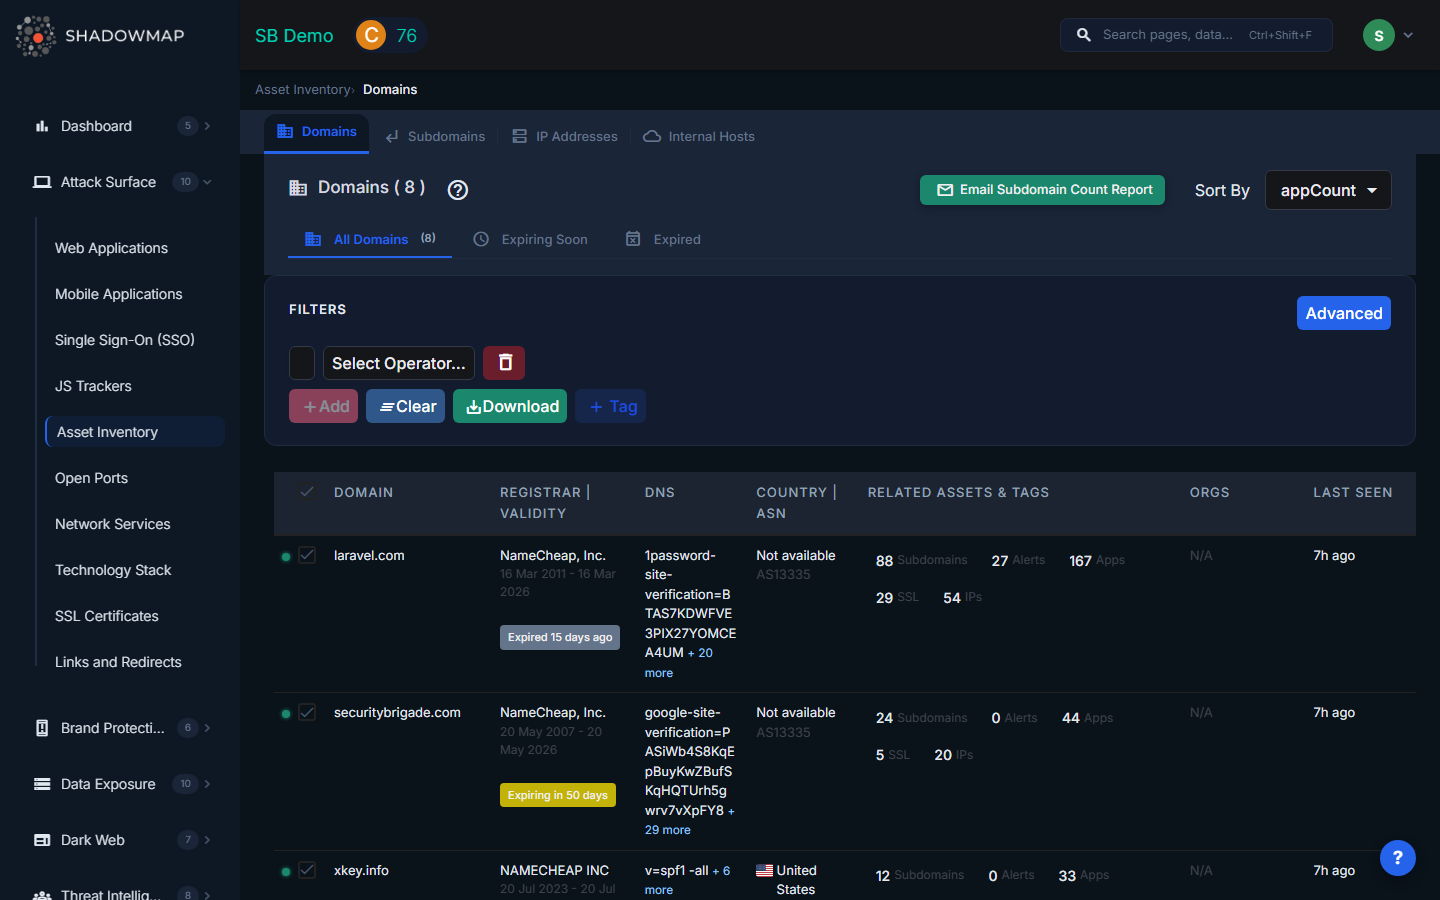
Task: Open the Expiring Soon tab
Action: tap(531, 239)
